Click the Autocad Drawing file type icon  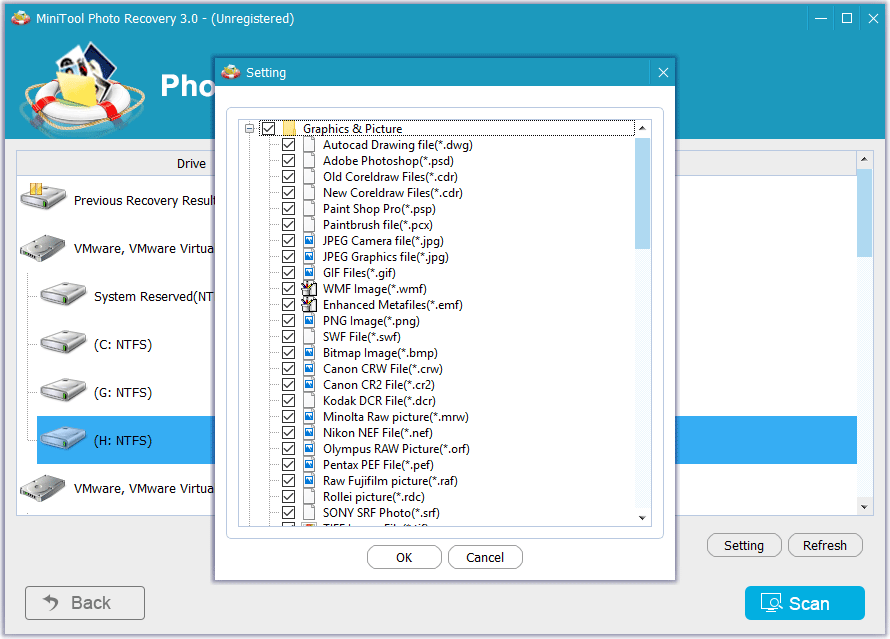309,145
